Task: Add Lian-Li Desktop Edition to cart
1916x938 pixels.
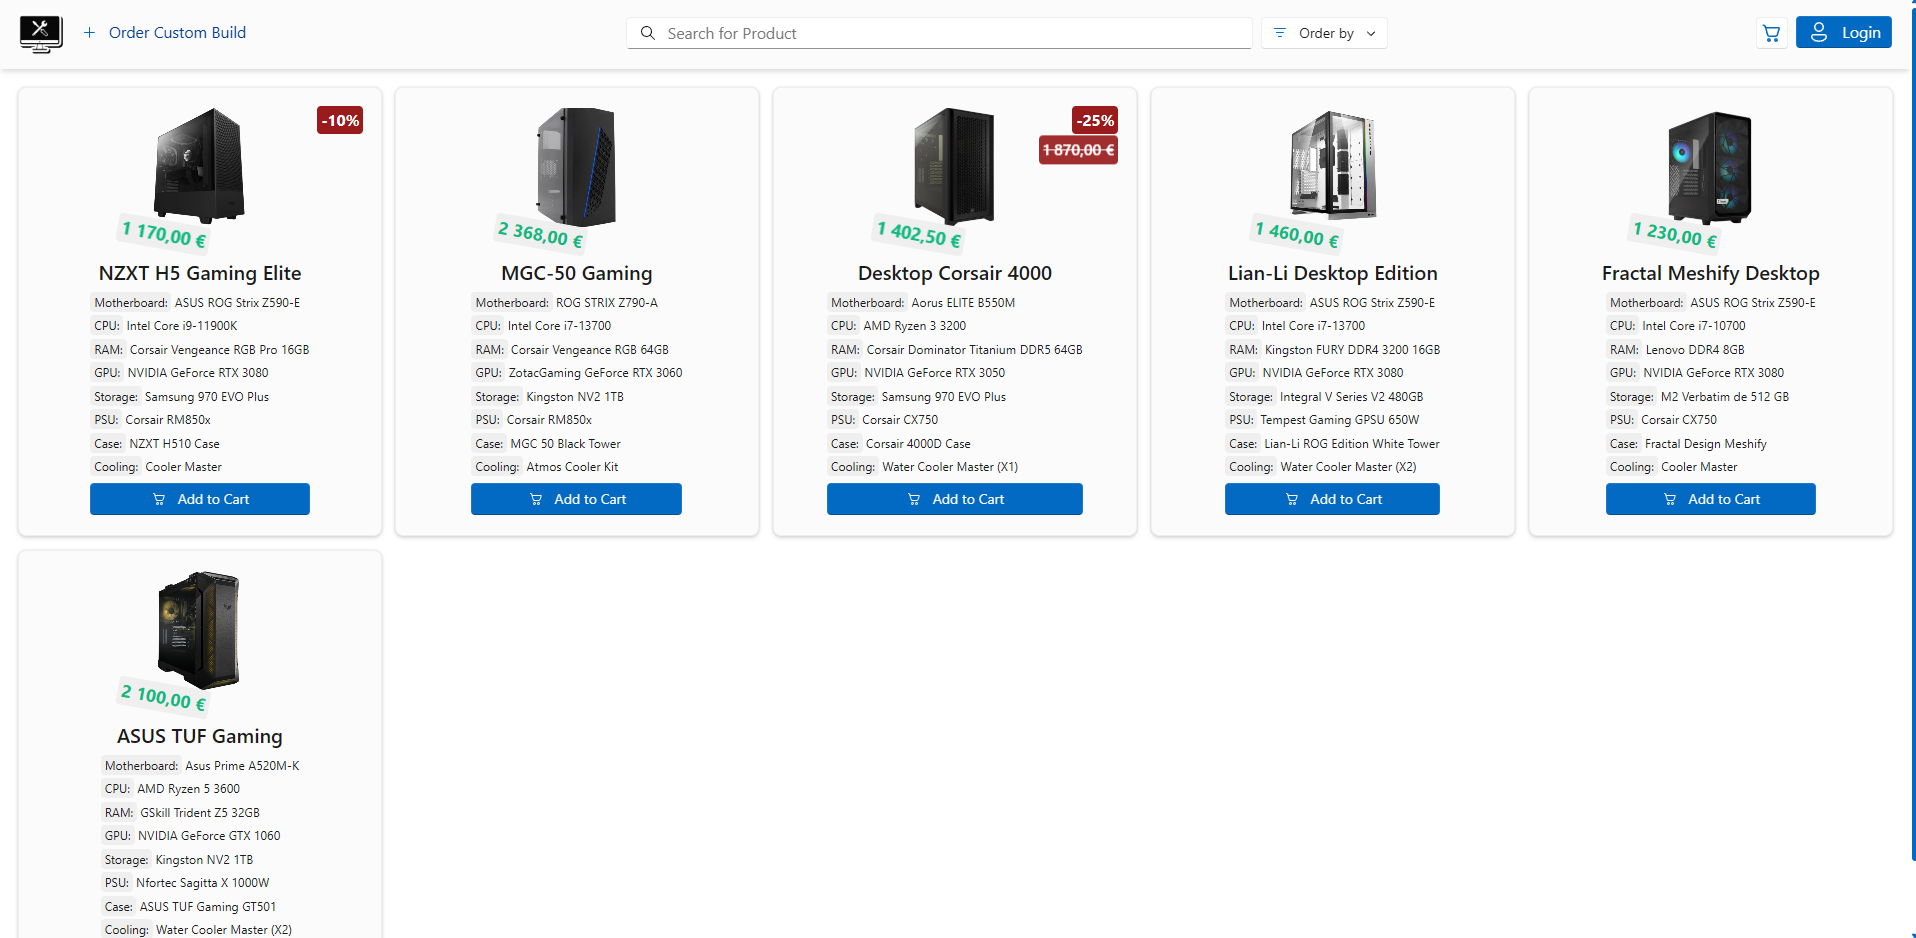Action: [x=1332, y=499]
